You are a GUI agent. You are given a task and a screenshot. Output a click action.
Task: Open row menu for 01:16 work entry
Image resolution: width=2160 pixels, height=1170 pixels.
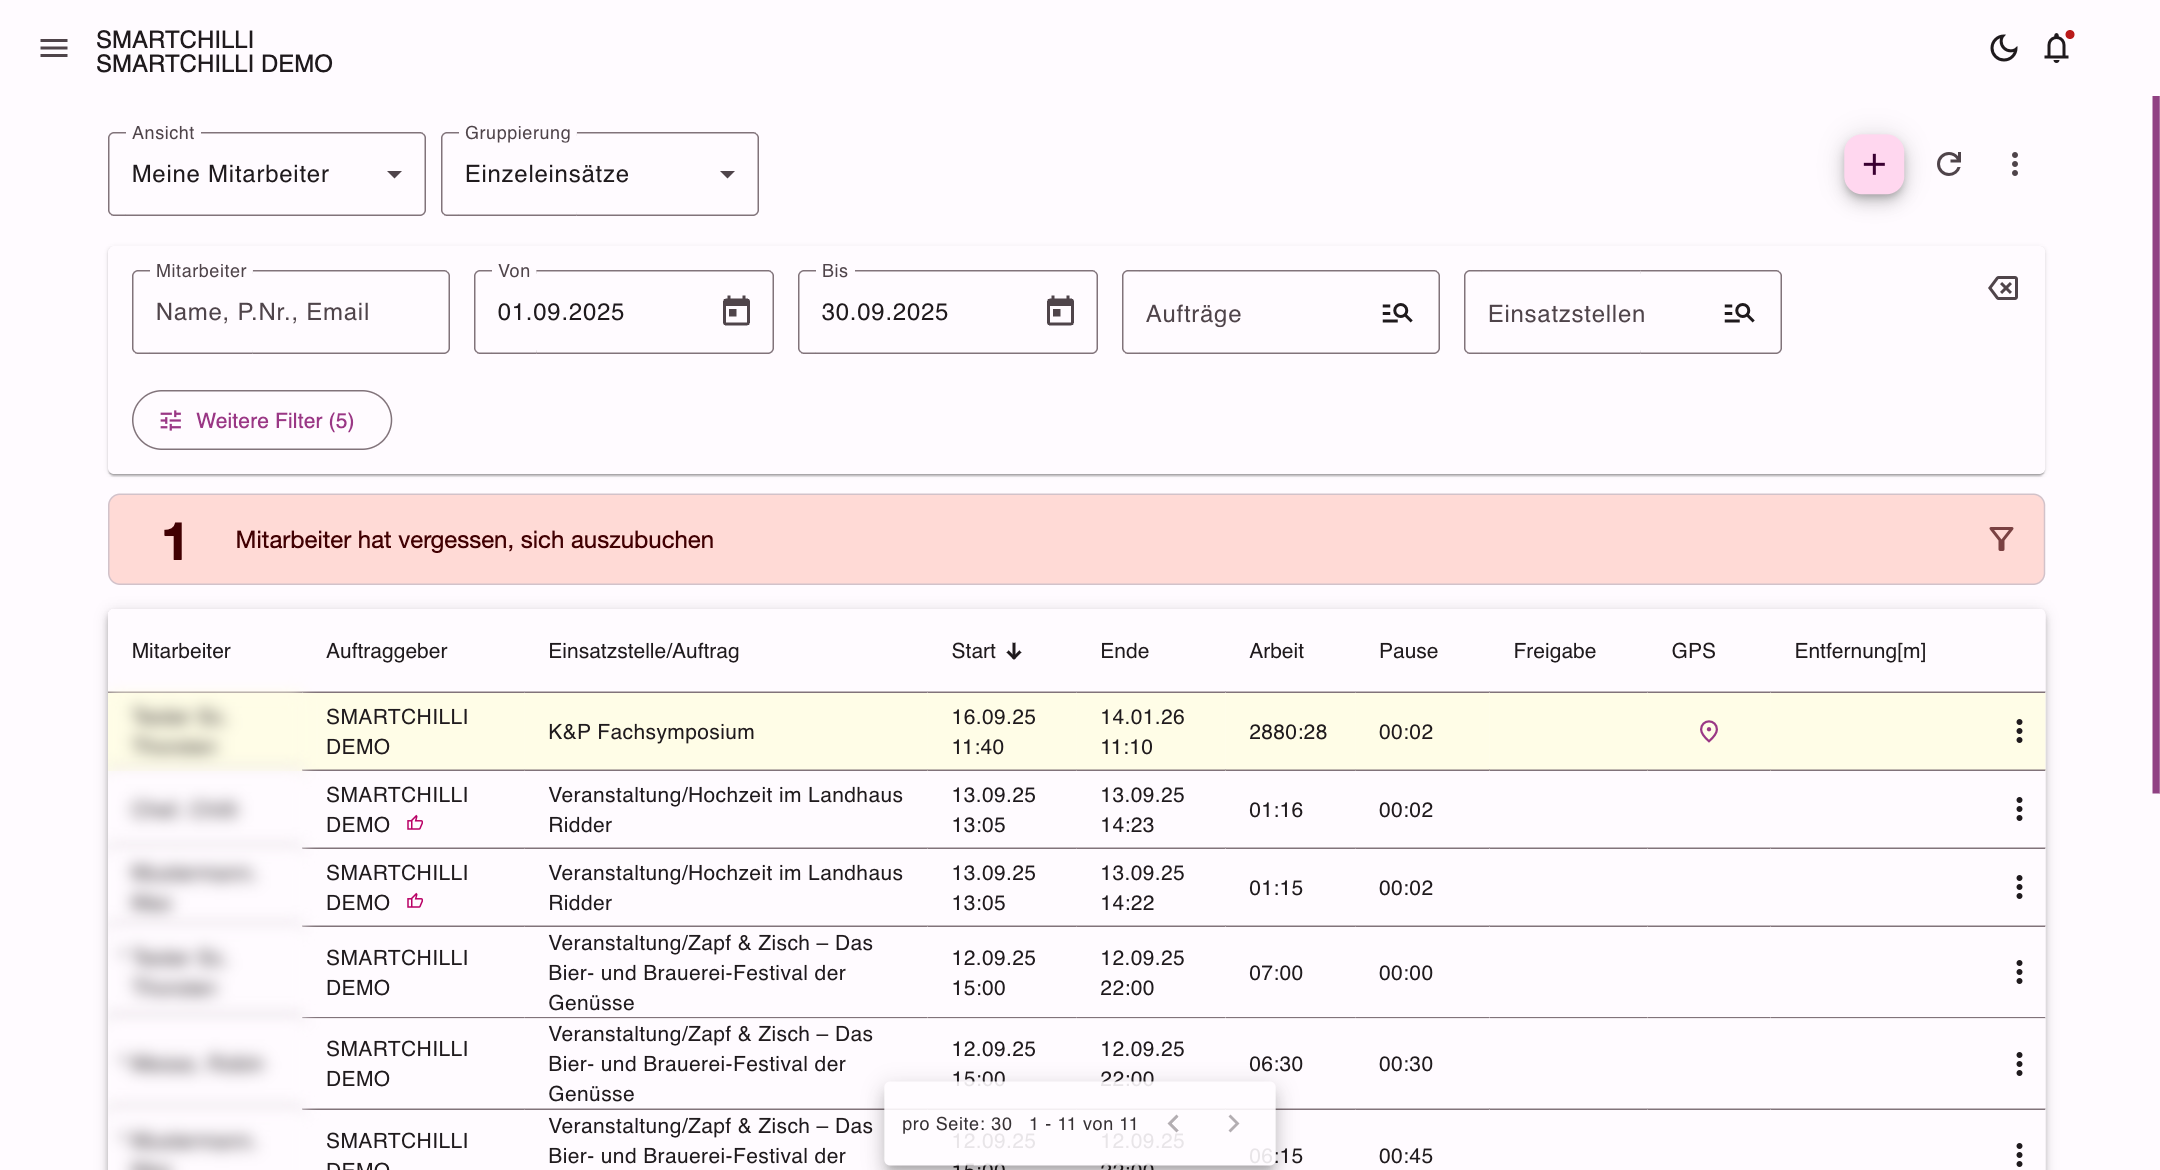2019,810
